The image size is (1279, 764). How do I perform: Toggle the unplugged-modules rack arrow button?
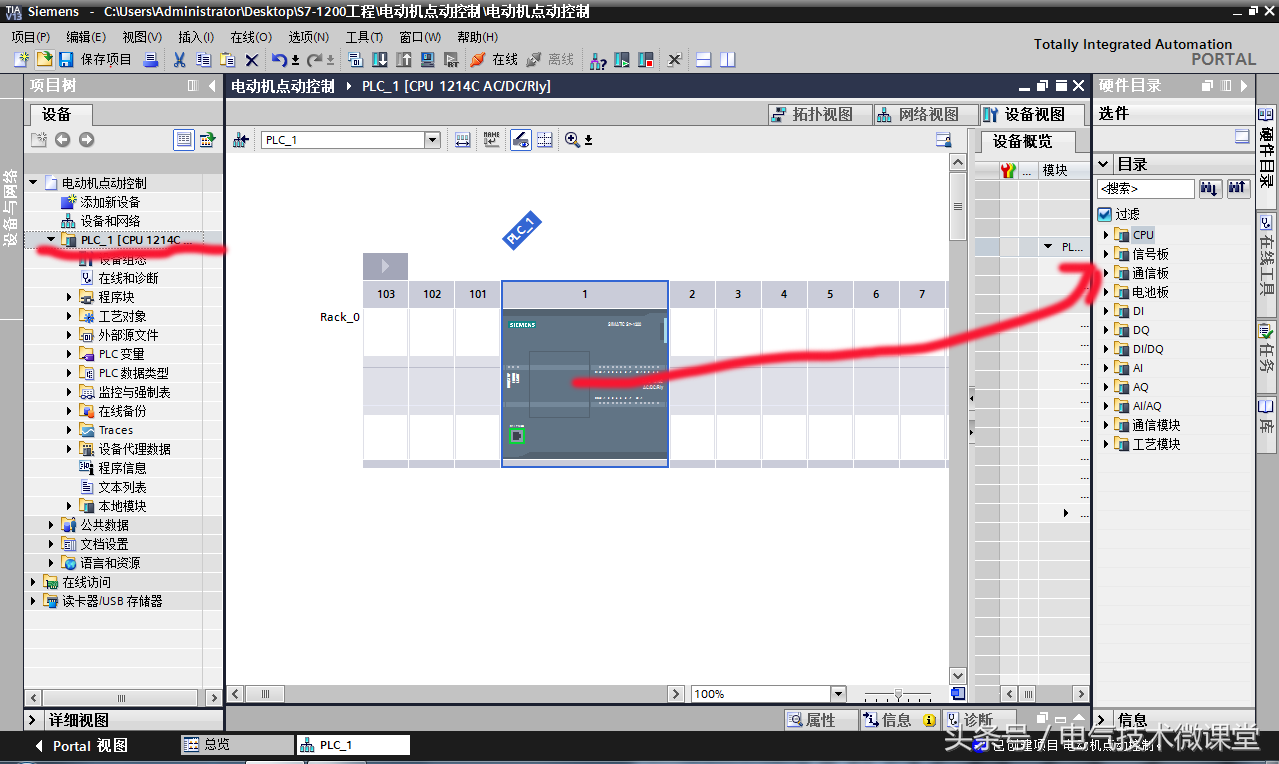[x=385, y=266]
